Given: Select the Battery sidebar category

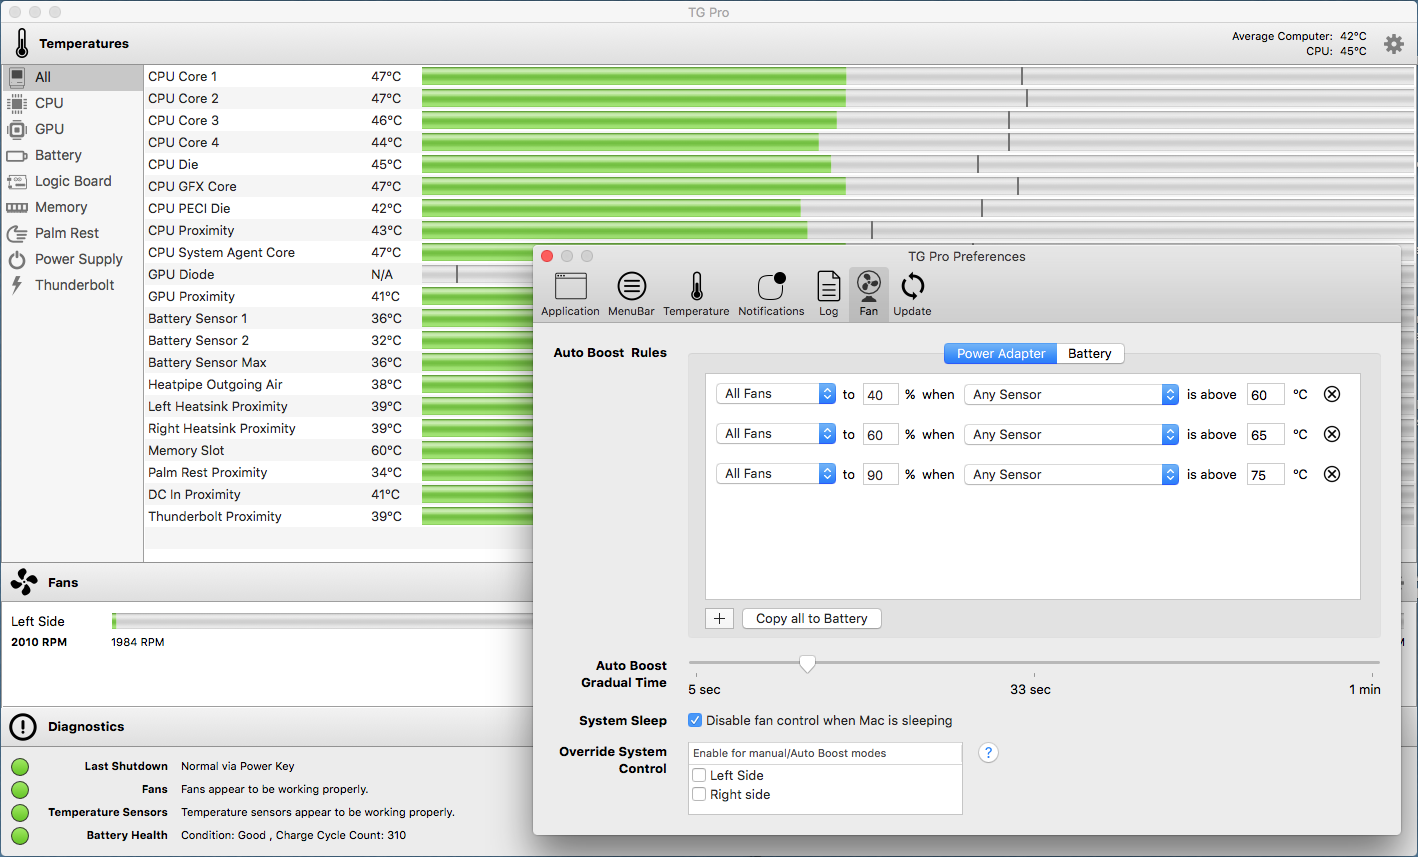Looking at the screenshot, I should [x=72, y=155].
